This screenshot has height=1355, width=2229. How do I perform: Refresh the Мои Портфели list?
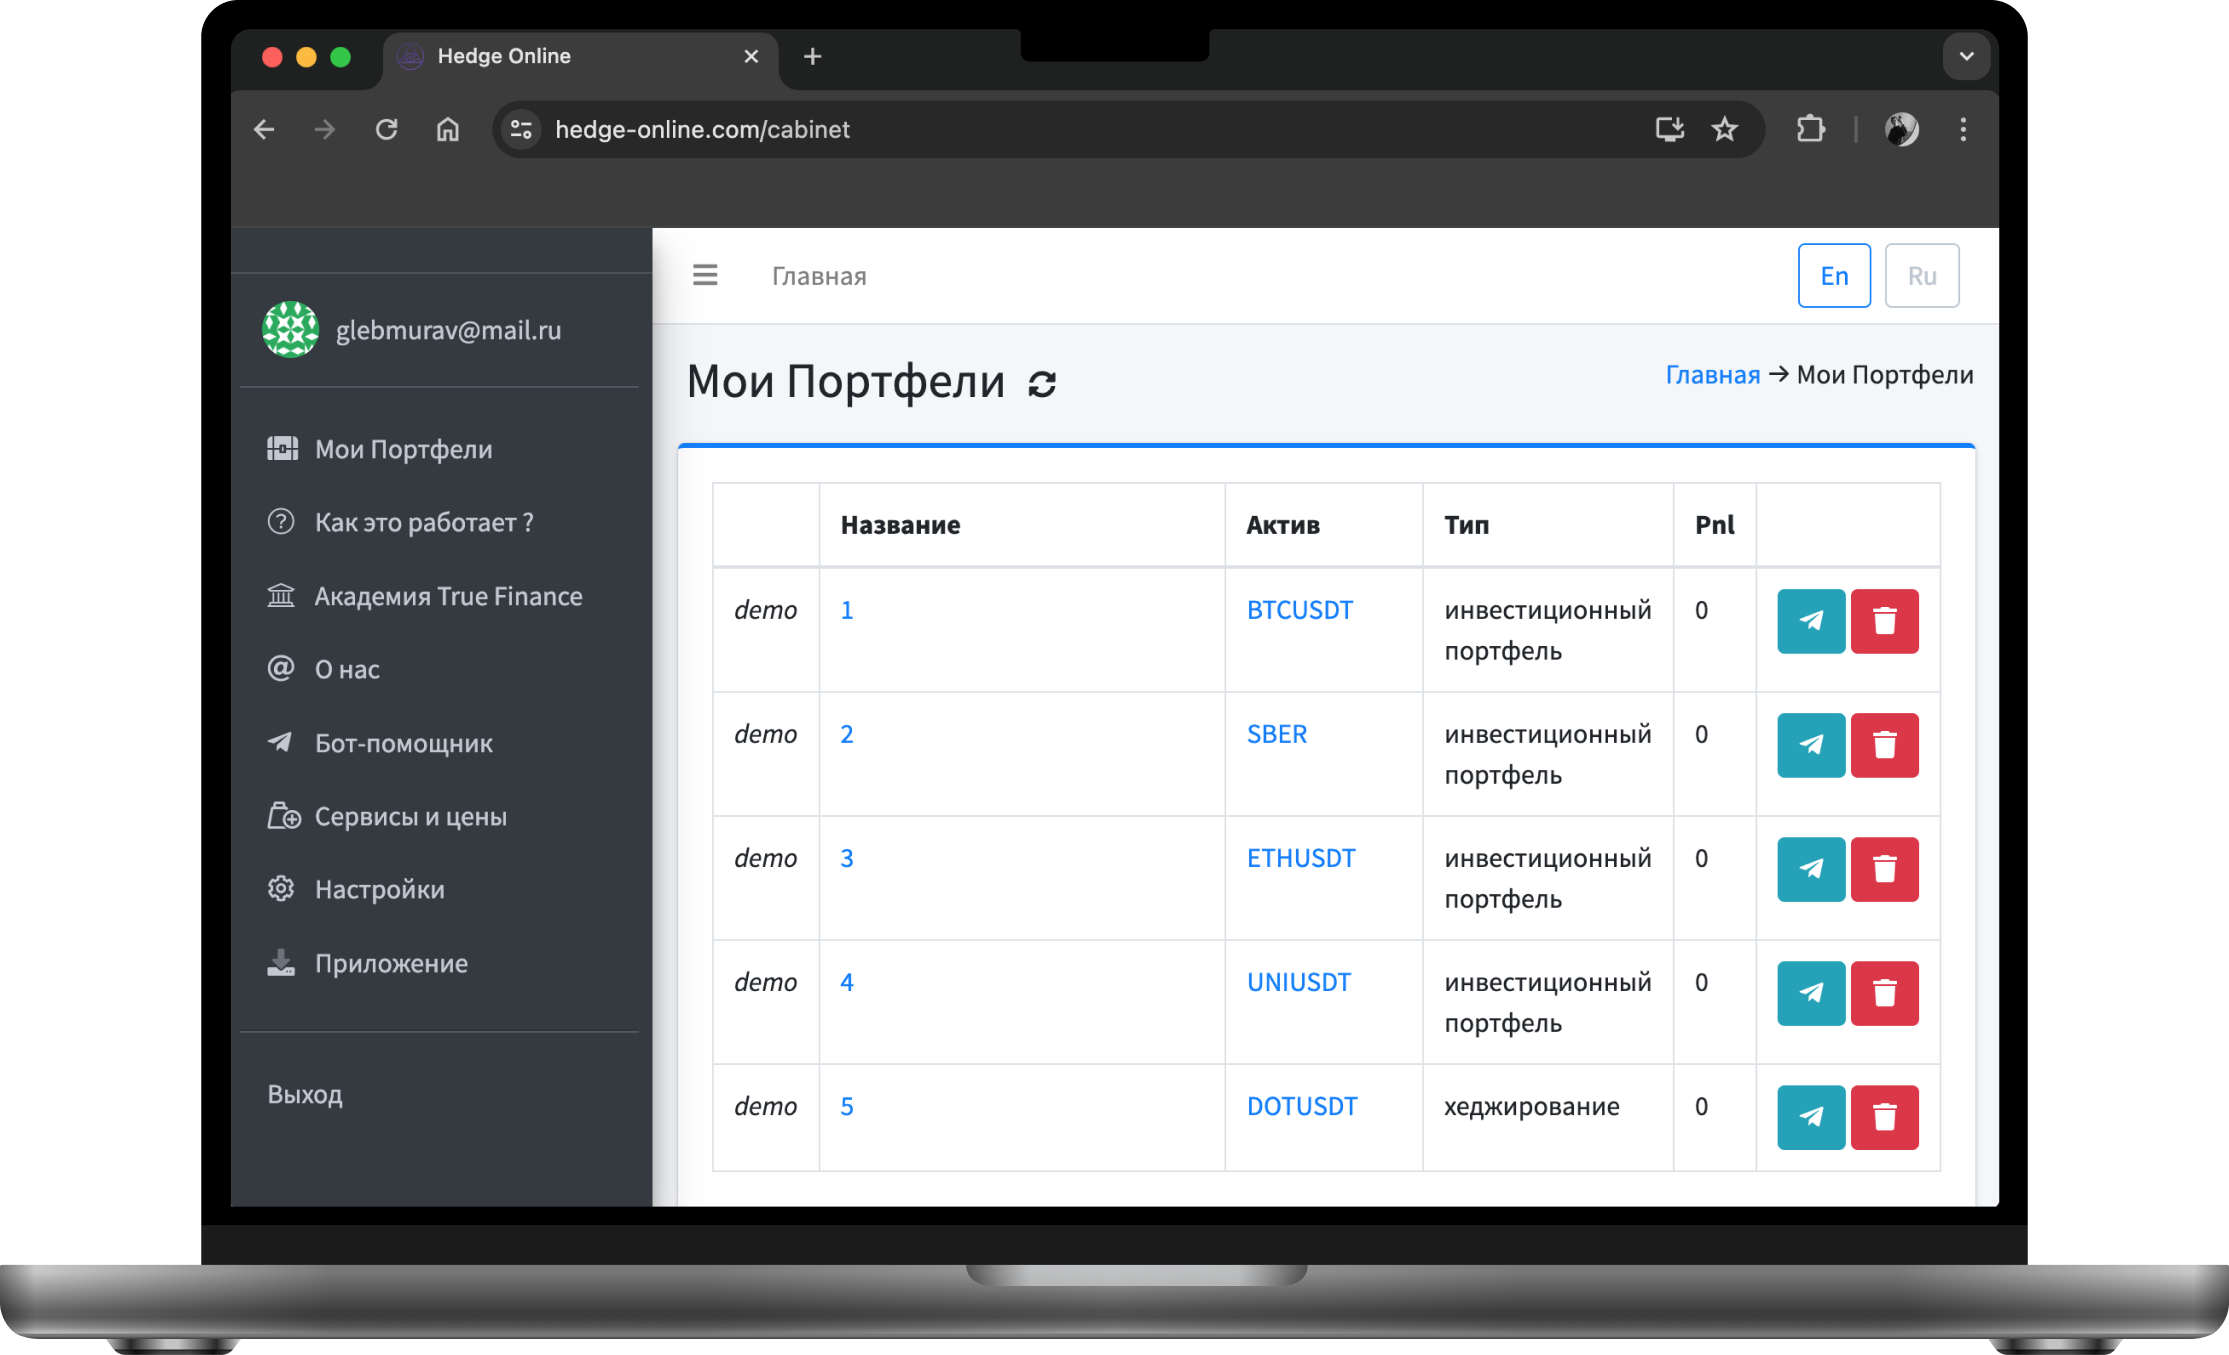tap(1042, 384)
